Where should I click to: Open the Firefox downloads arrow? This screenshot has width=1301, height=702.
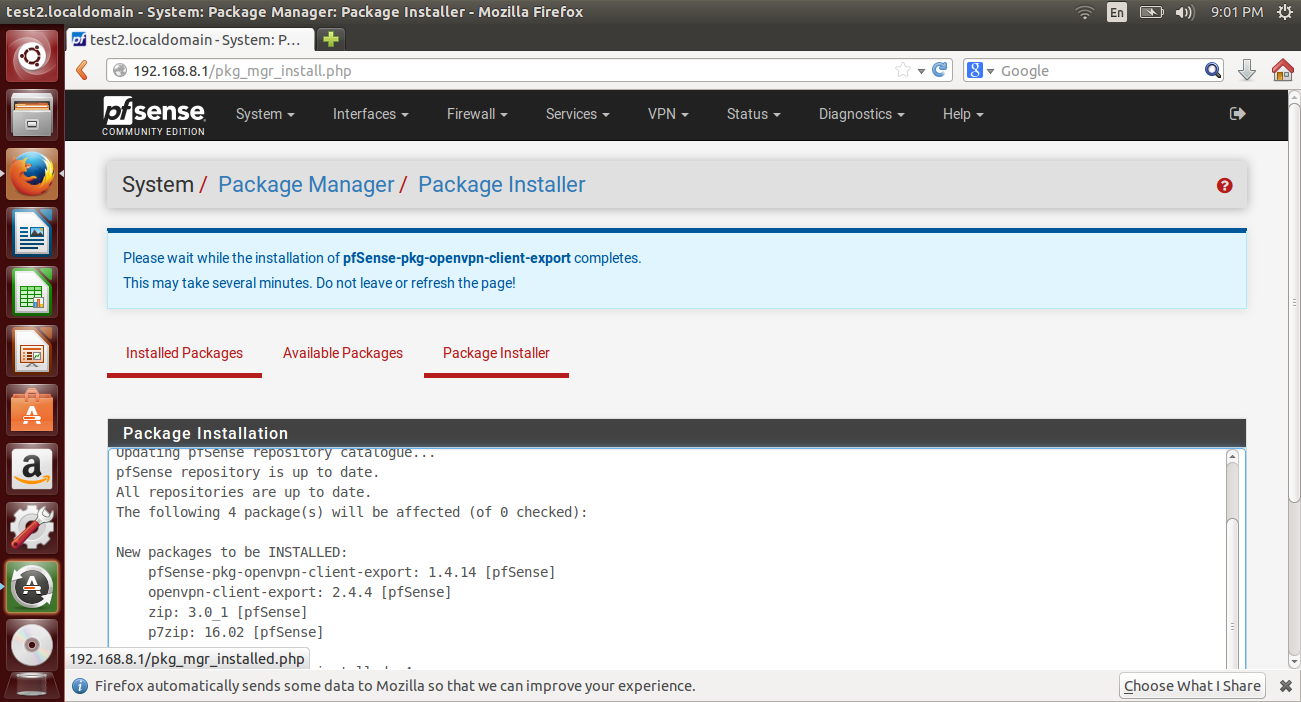(x=1247, y=70)
